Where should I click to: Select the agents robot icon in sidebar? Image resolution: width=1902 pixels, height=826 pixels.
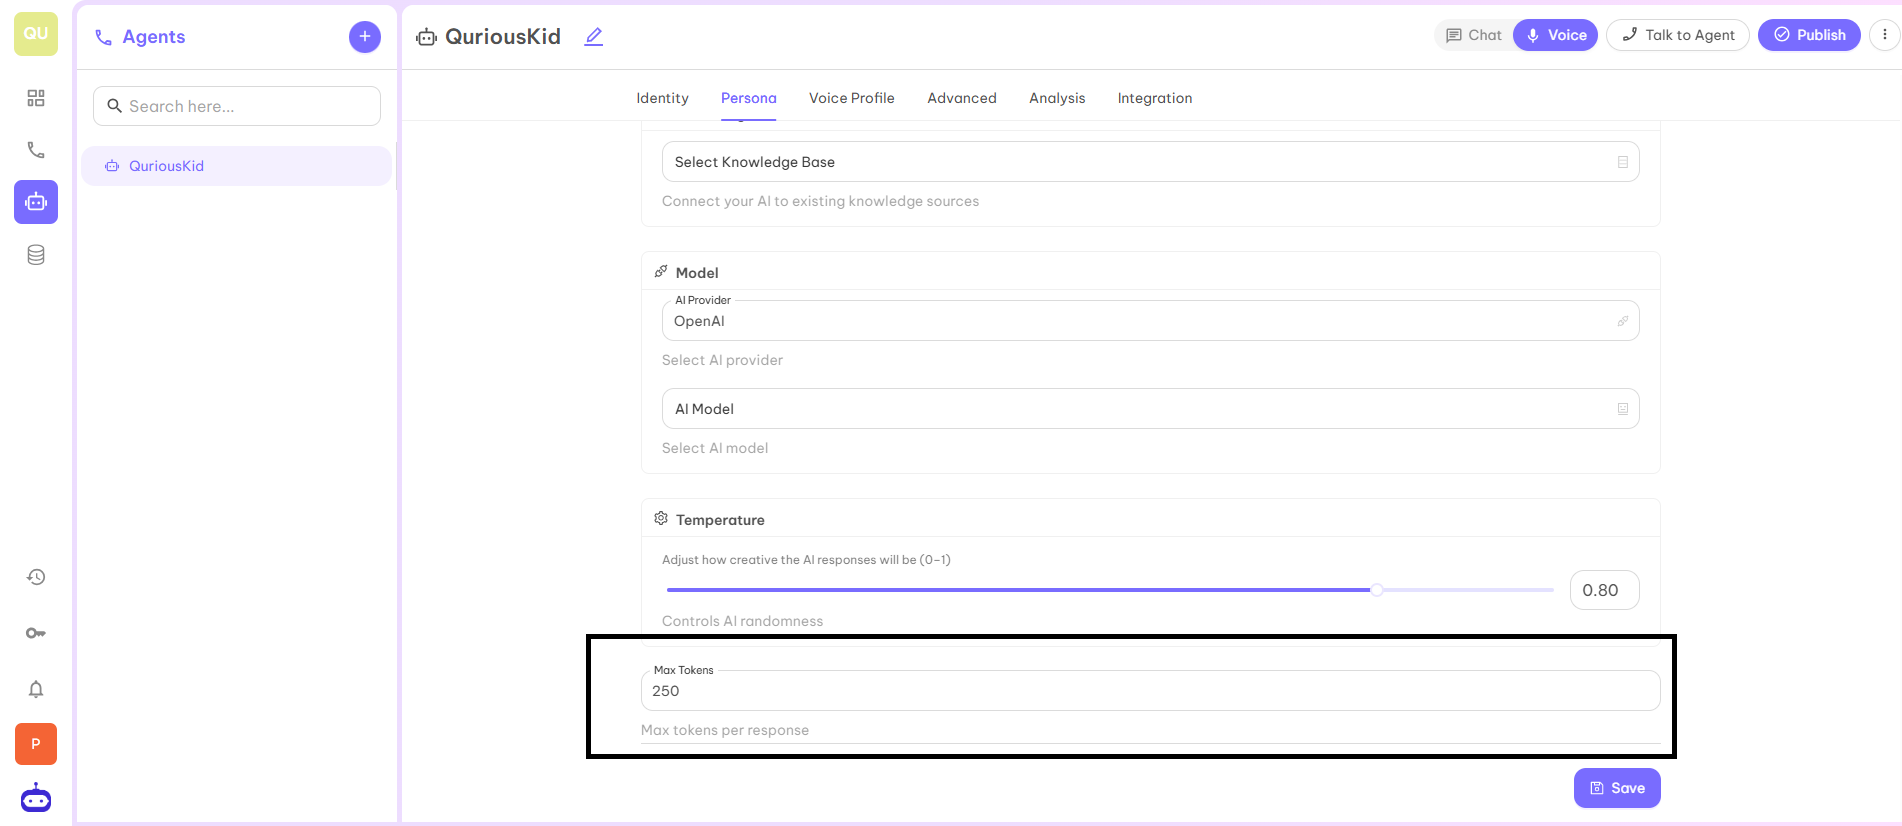(36, 202)
